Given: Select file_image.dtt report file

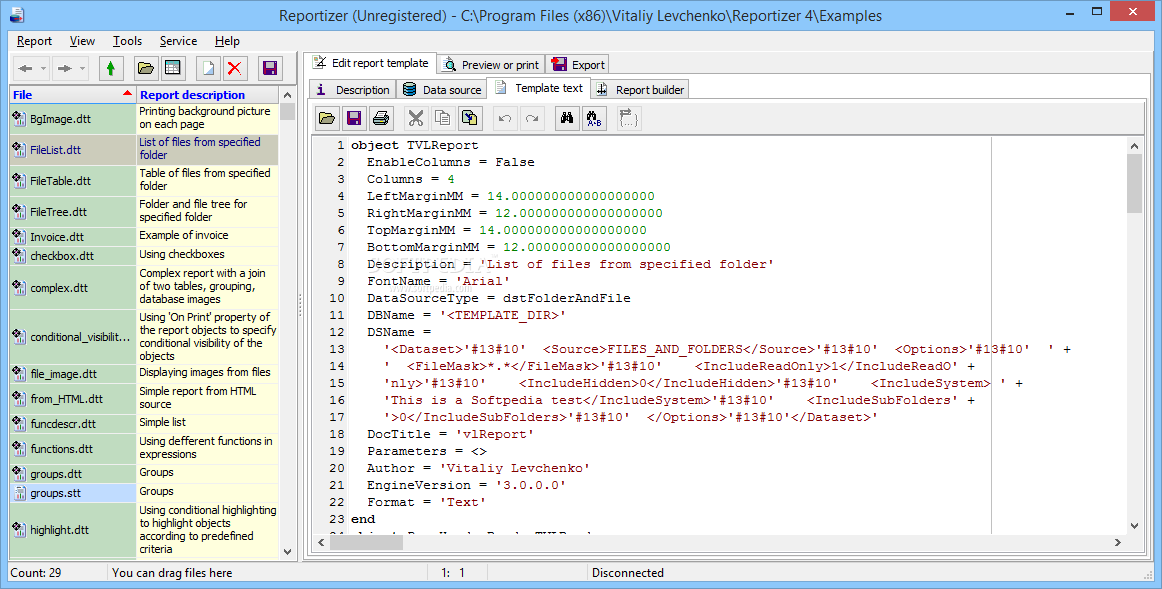Looking at the screenshot, I should pos(73,374).
